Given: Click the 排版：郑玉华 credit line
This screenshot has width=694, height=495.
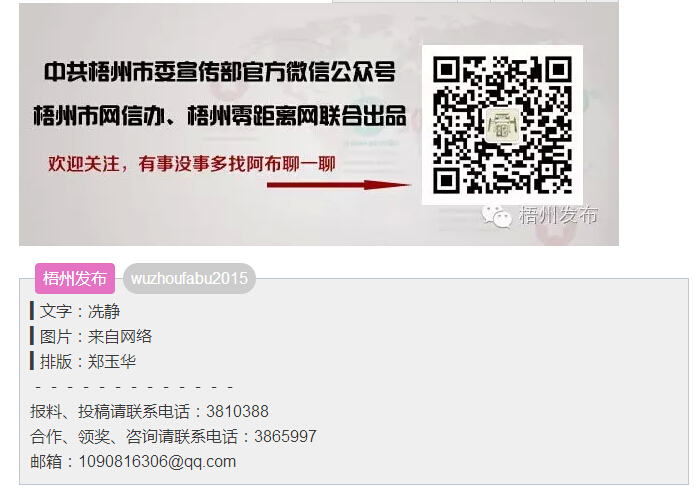Looking at the screenshot, I should 88,362.
